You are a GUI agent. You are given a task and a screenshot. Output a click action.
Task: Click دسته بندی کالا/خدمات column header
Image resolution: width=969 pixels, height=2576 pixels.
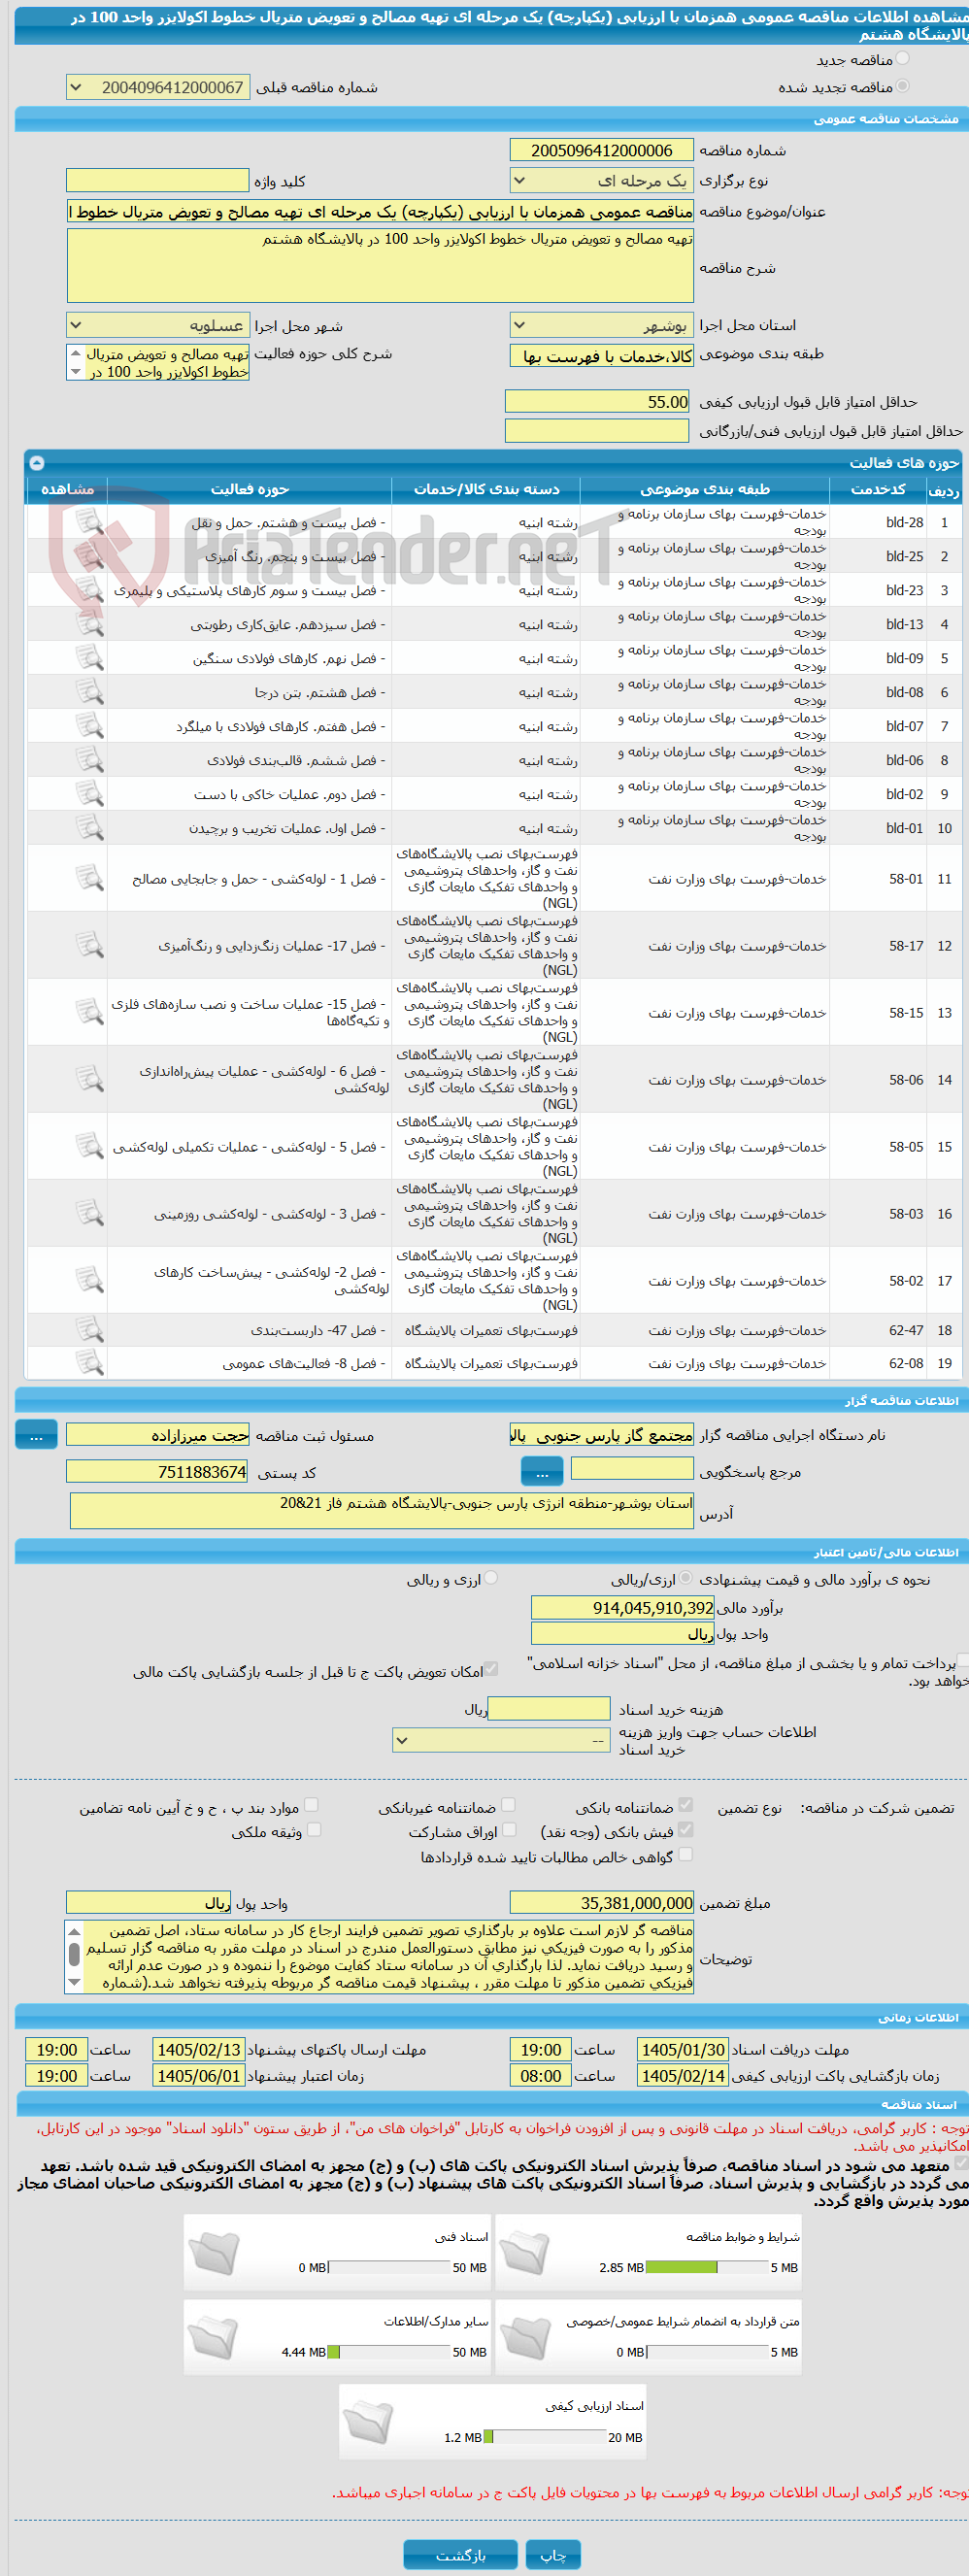[x=486, y=490]
